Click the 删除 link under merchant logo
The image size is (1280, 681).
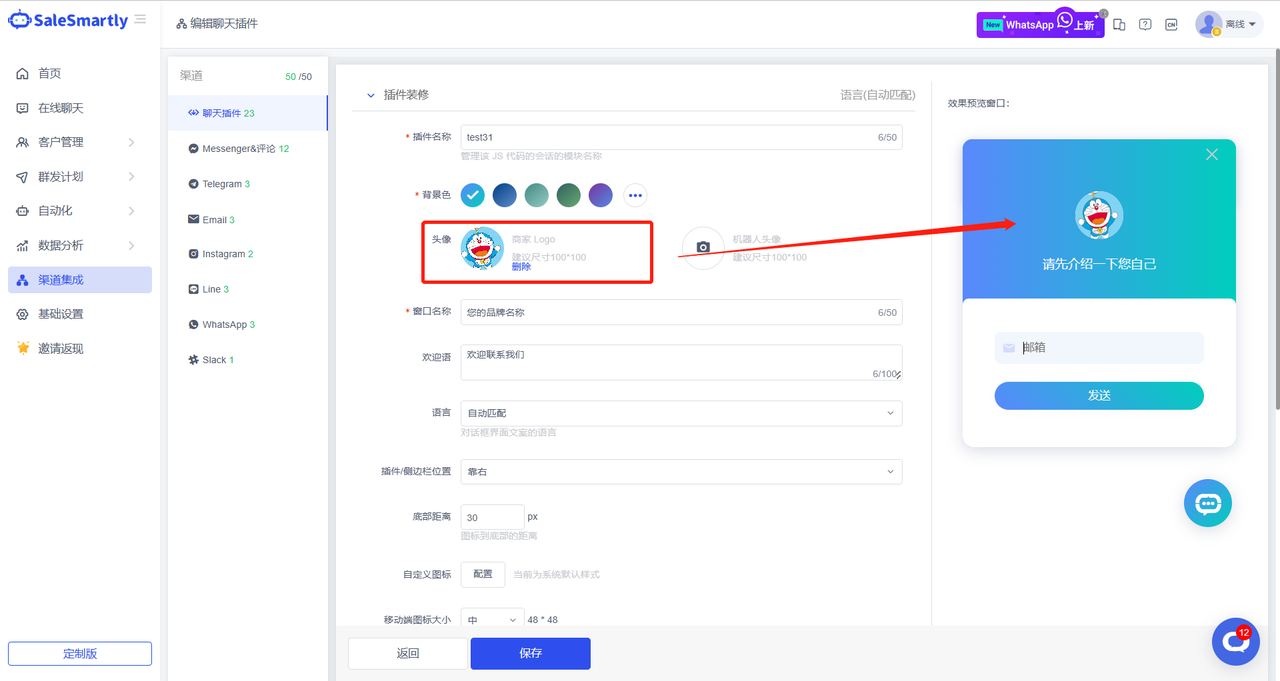[521, 267]
